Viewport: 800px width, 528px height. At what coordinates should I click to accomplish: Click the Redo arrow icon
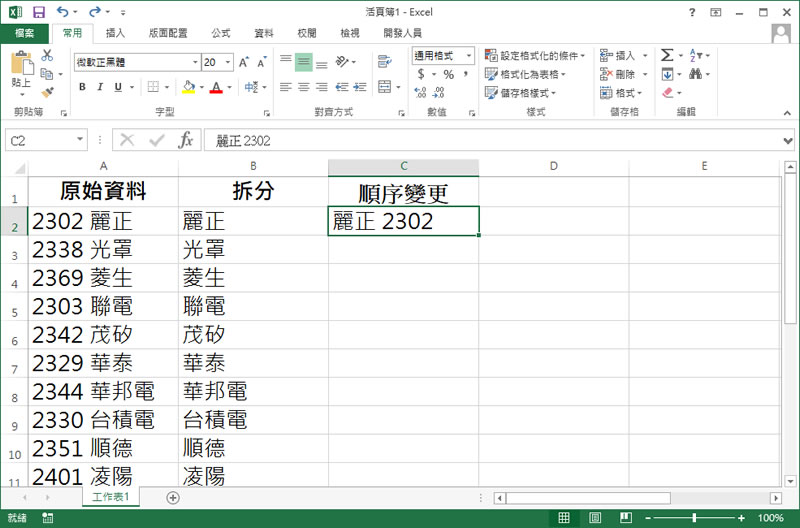[x=95, y=12]
